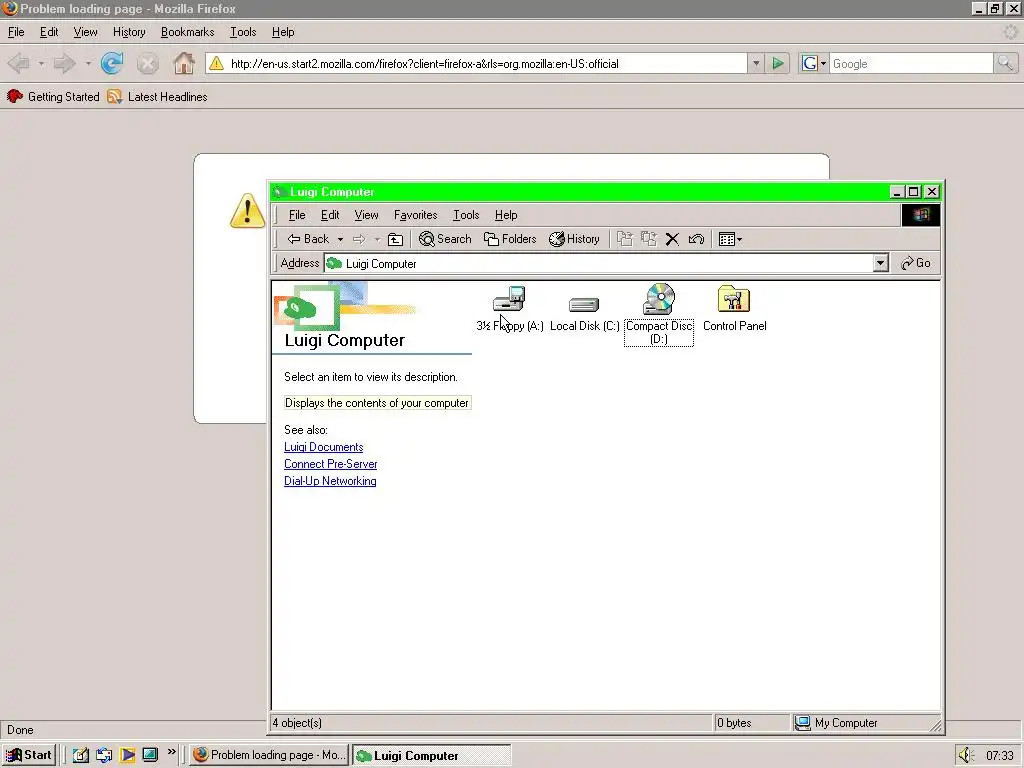
Task: Open the Forward history dropdown in Luigi Computer
Action: 377,240
